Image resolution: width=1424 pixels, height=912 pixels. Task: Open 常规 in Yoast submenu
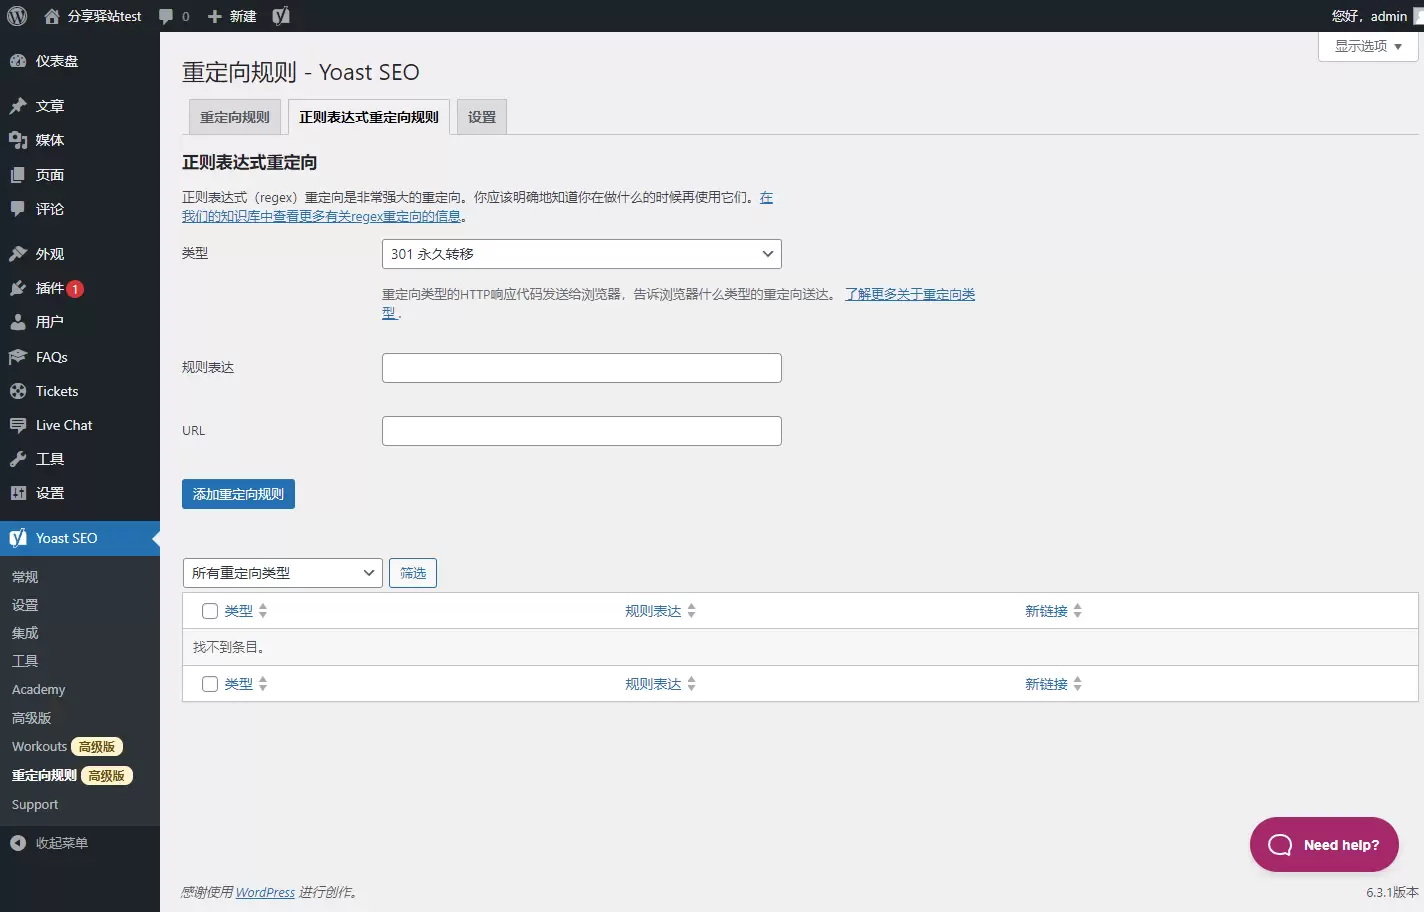click(x=25, y=577)
